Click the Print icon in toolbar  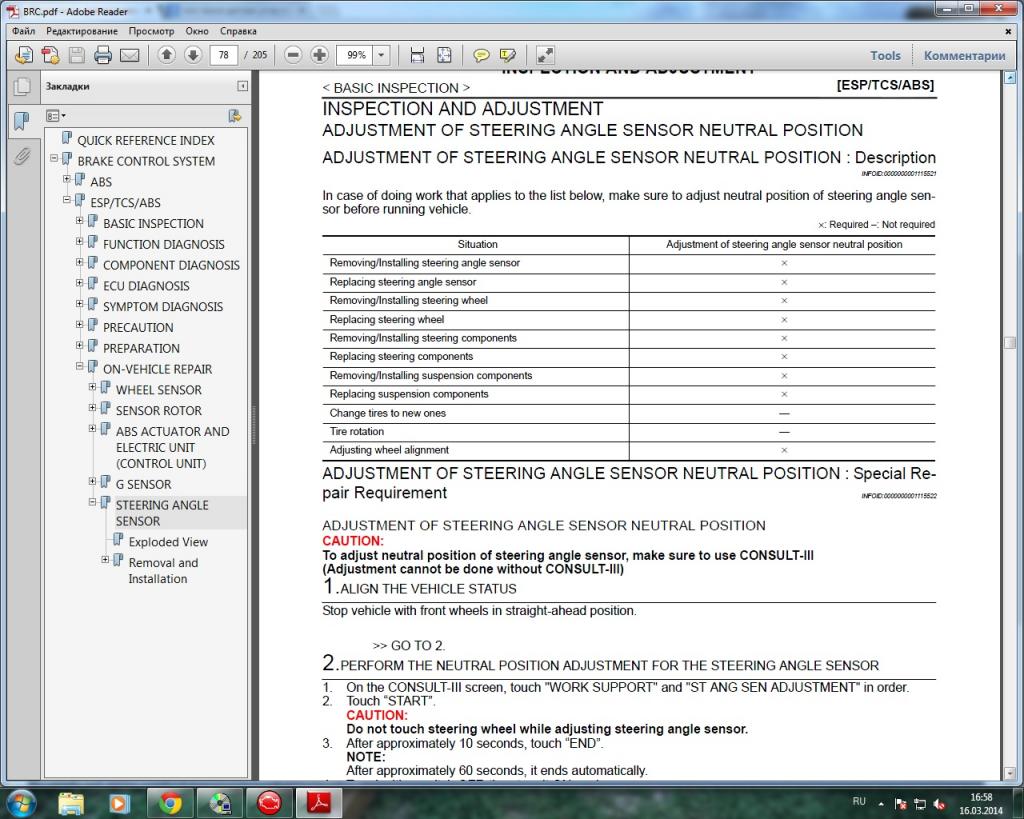coord(102,55)
